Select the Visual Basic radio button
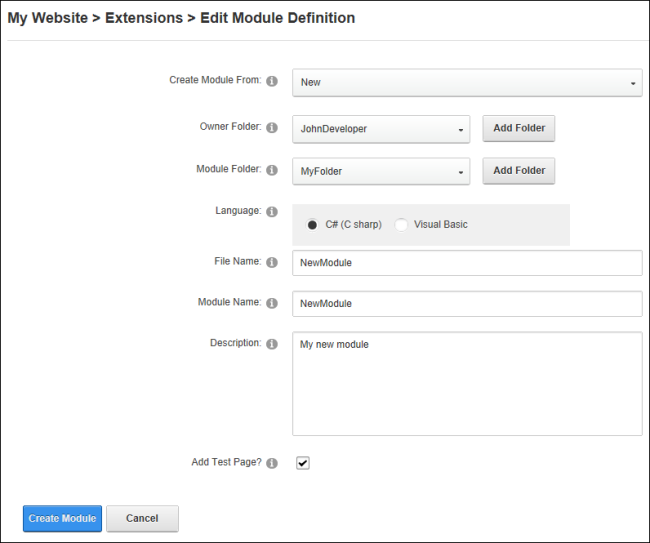This screenshot has height=543, width=650. (x=401, y=225)
